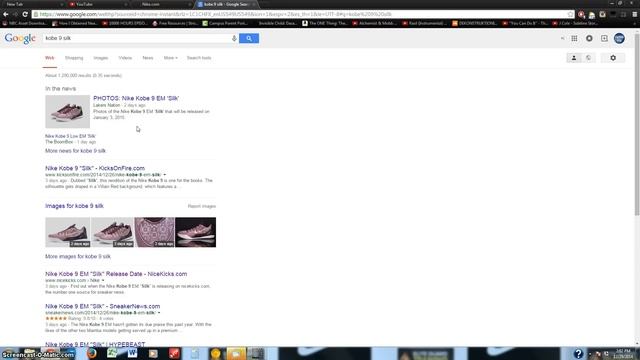Viewport: 640px width, 360px height.
Task: Expand the nicekicks.com result URL dropdown arrow
Action: pos(103,280)
